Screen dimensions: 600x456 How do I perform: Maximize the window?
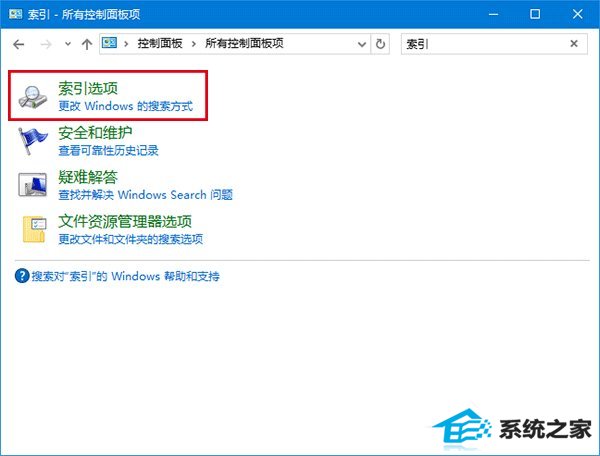click(x=535, y=14)
